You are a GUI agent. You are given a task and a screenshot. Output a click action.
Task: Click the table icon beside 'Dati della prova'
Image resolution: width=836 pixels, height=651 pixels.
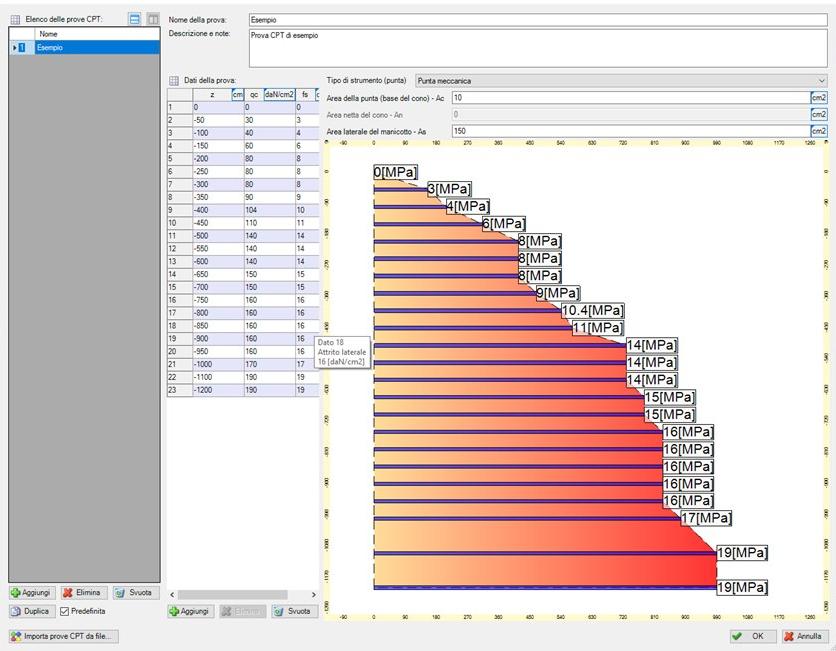(173, 80)
